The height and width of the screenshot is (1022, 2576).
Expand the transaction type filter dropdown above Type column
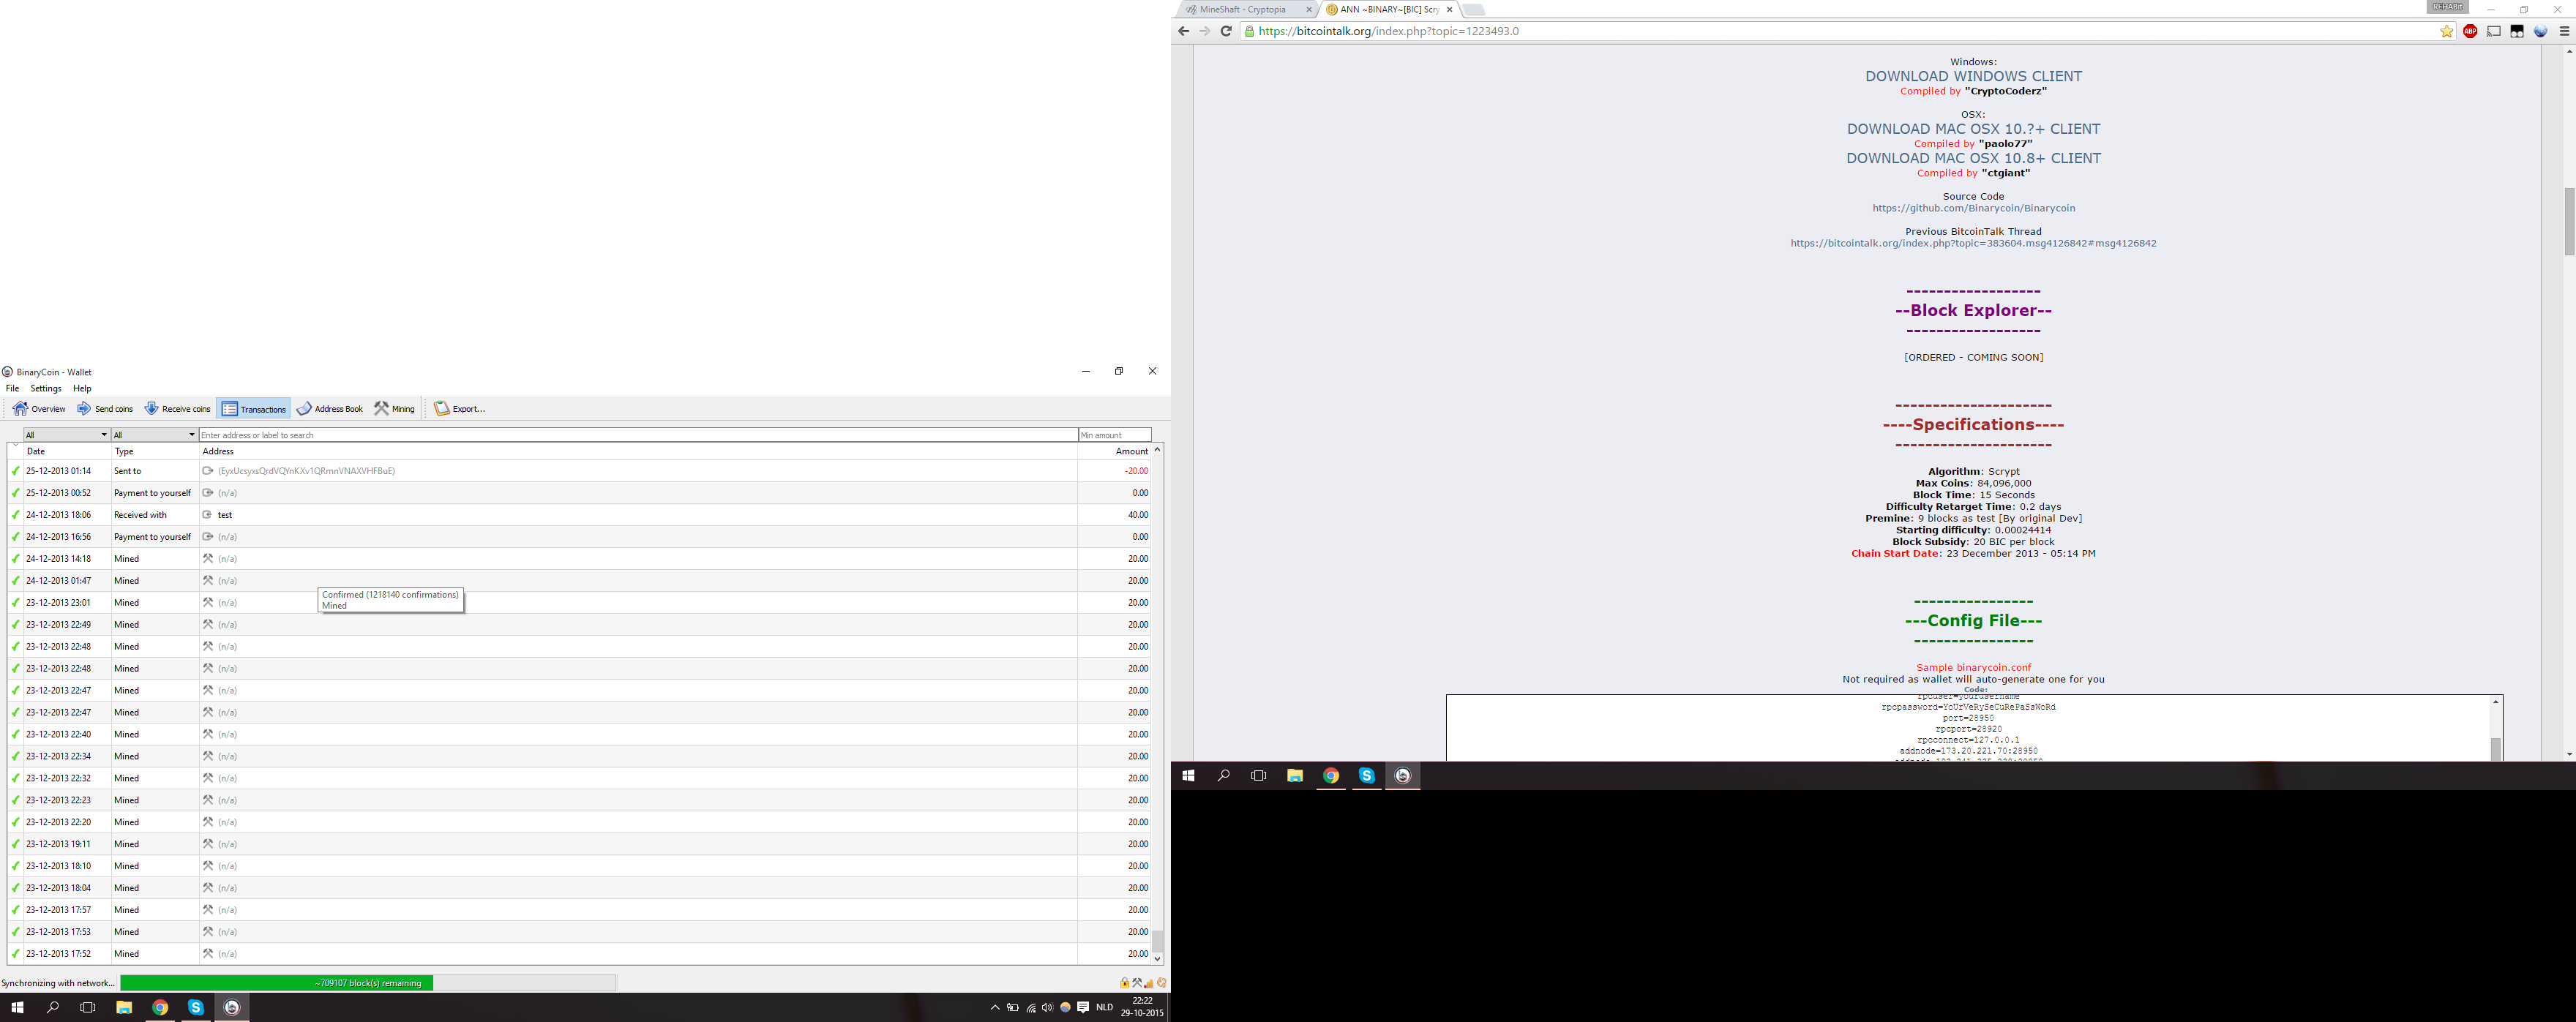pyautogui.click(x=154, y=435)
